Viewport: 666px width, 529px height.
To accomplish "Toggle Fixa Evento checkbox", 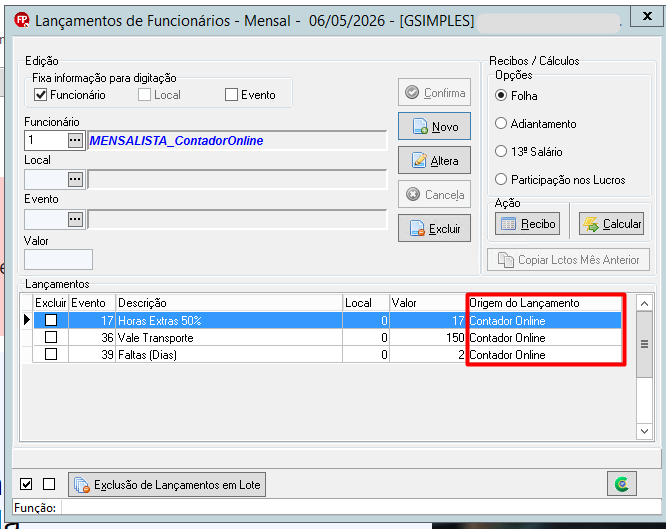I will pyautogui.click(x=231, y=94).
